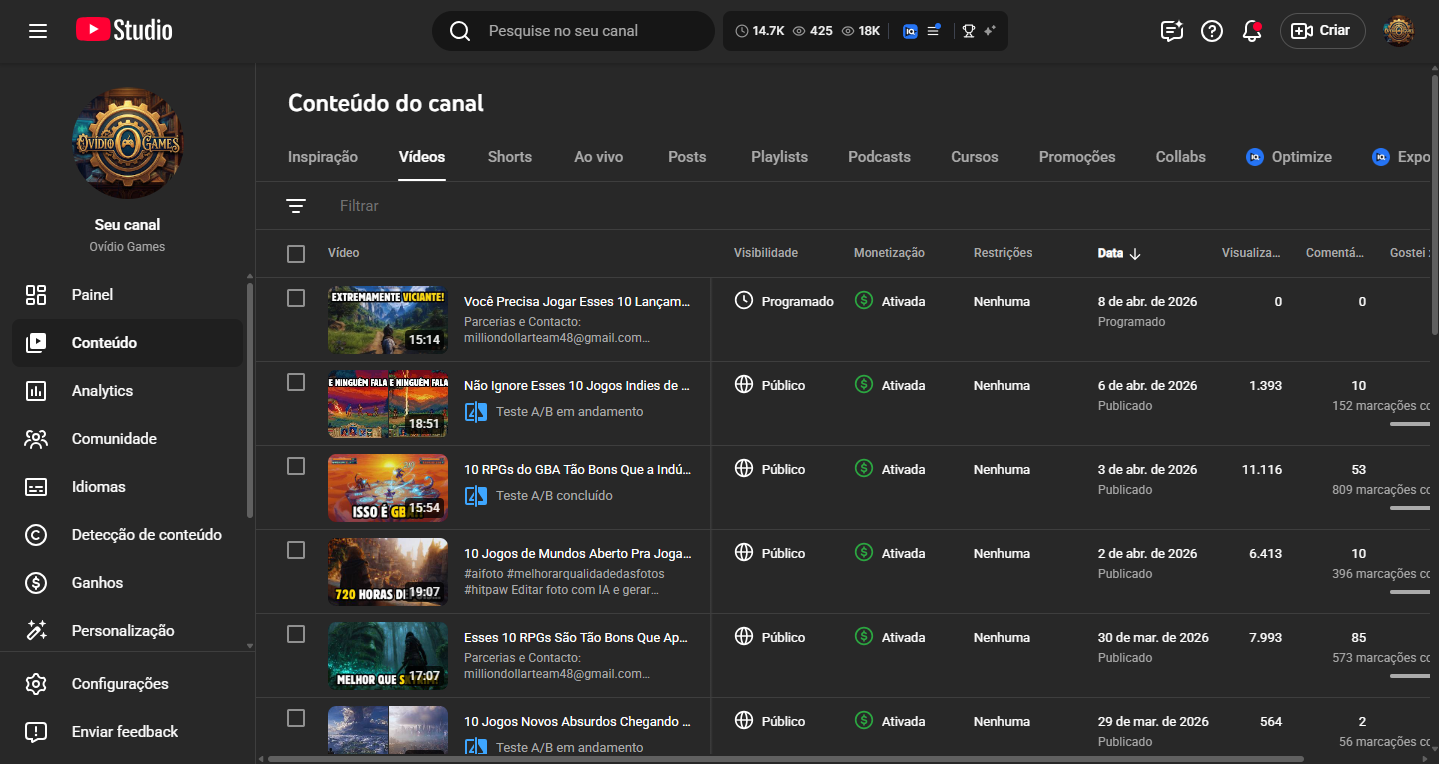Click the vidIQ trophy icon in top bar
The height and width of the screenshot is (764, 1439).
[x=968, y=31]
